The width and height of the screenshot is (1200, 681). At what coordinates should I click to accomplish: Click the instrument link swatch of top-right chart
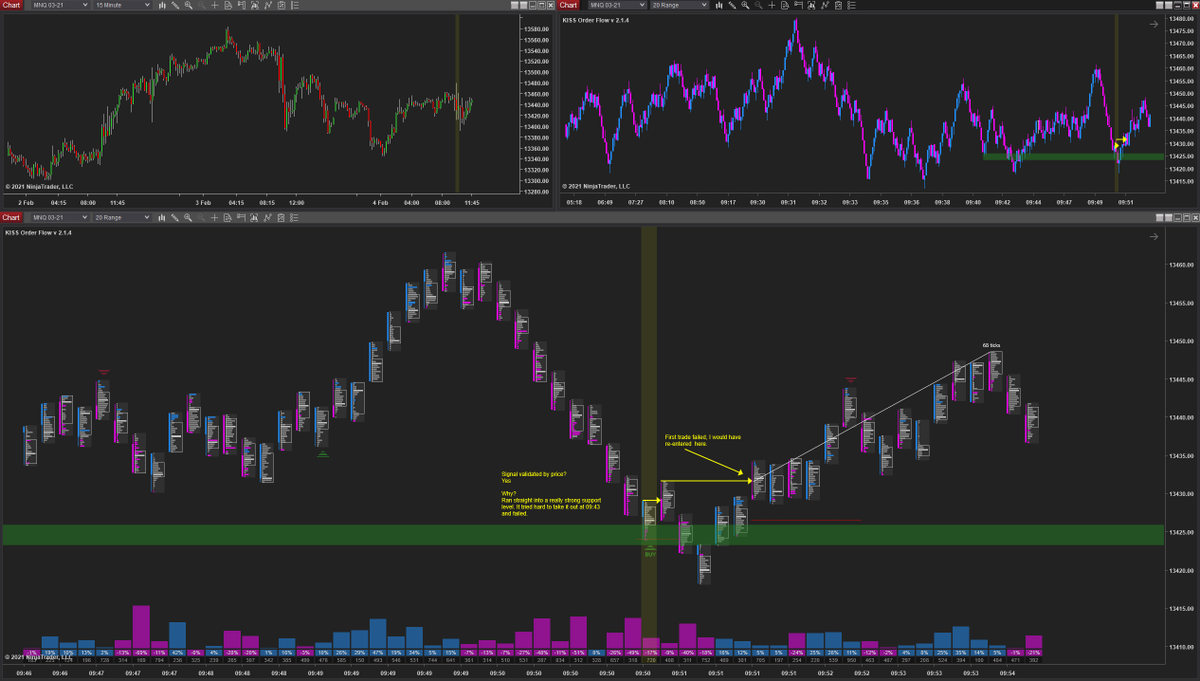tap(1160, 5)
